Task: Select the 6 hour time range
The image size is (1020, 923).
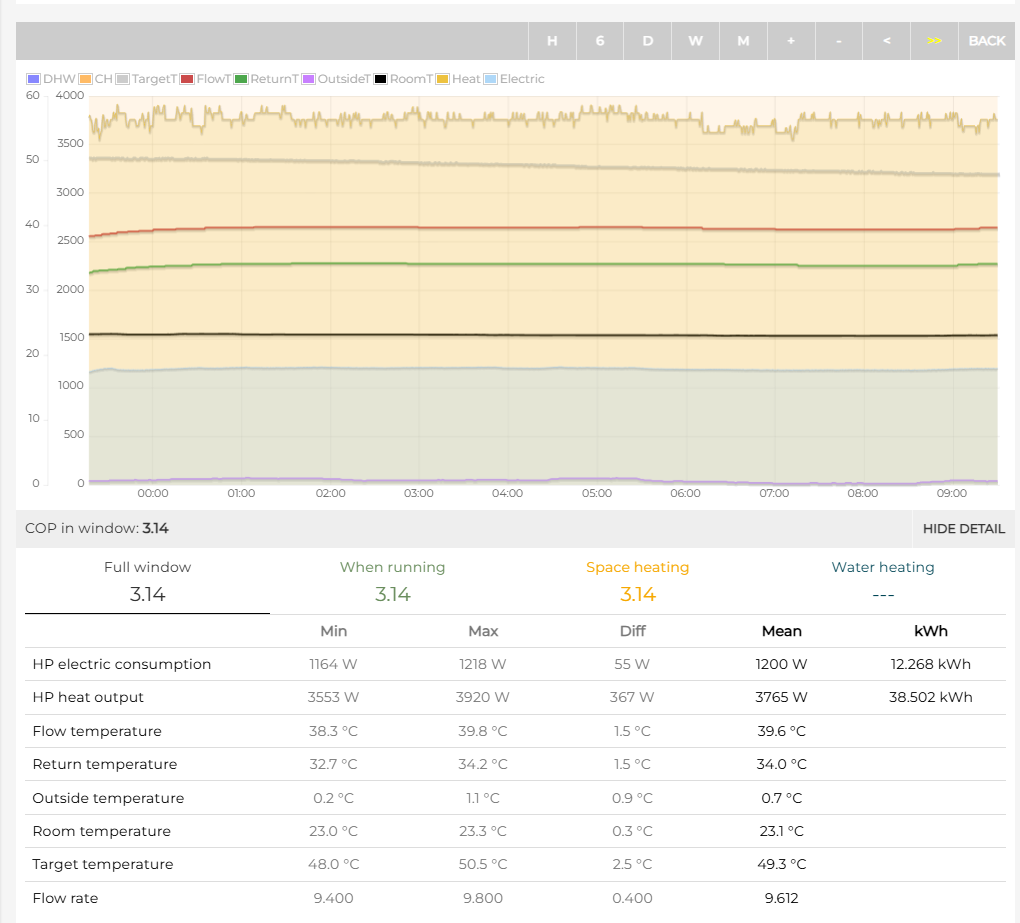Action: (x=600, y=41)
